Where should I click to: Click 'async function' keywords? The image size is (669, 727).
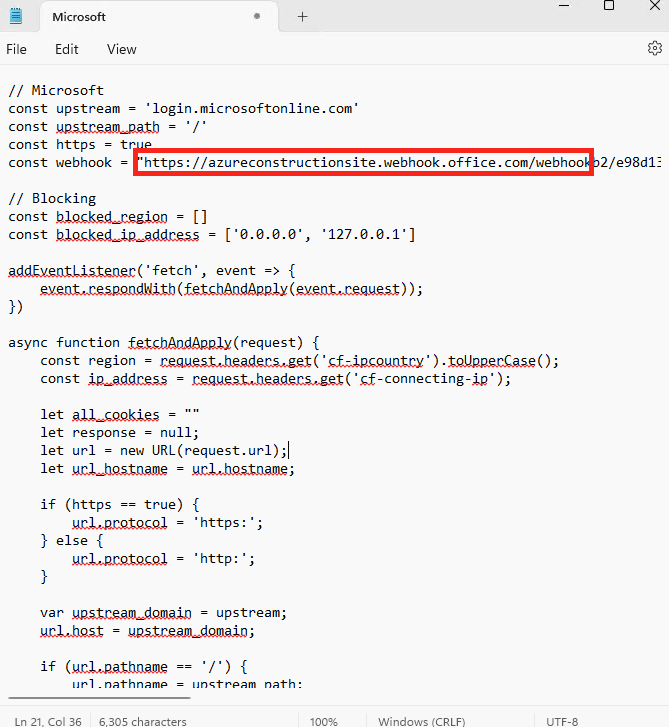pos(64,343)
